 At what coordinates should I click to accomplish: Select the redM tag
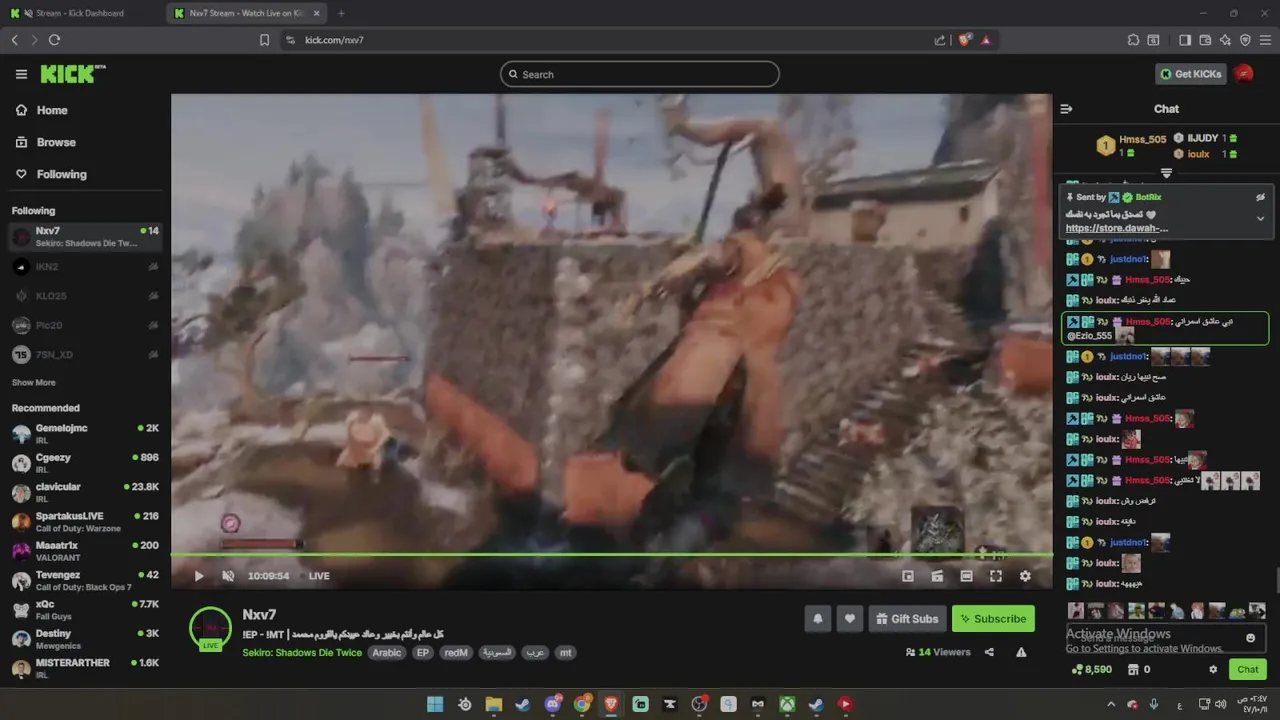[x=456, y=653]
